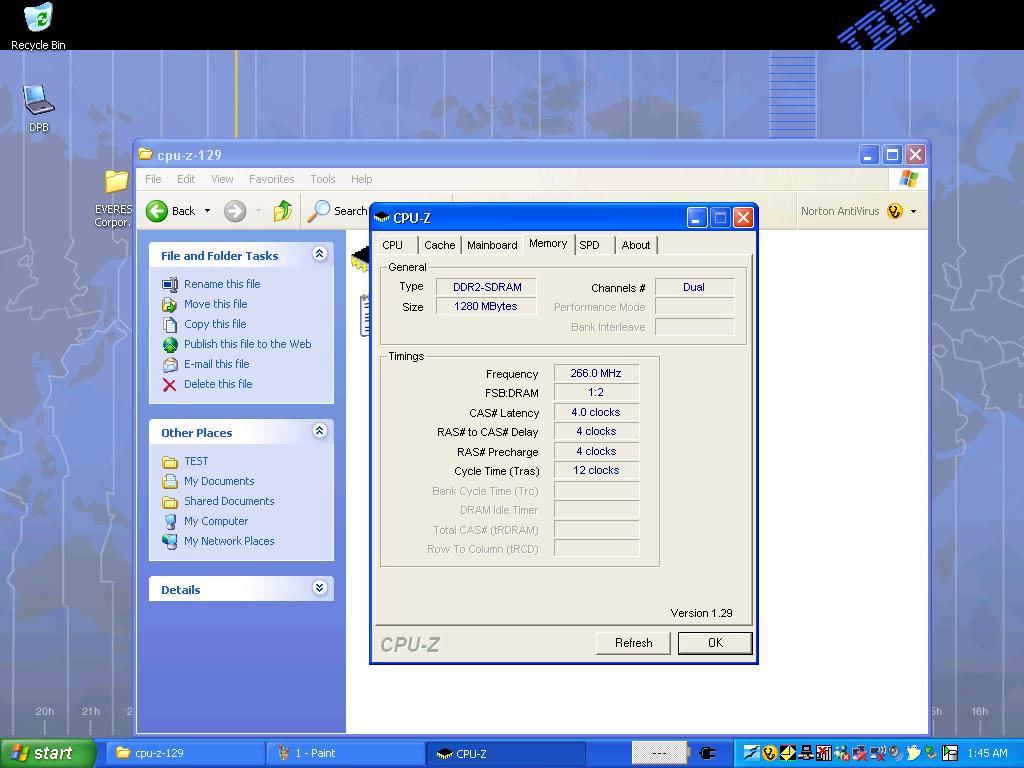Open the DPB desktop icon
The image size is (1024, 768).
[38, 101]
